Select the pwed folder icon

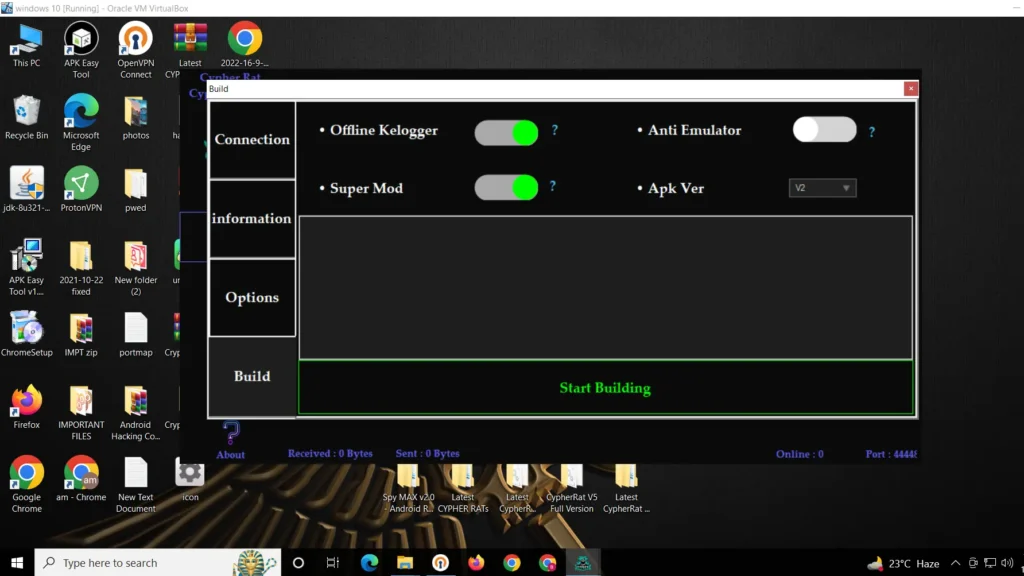pos(136,189)
